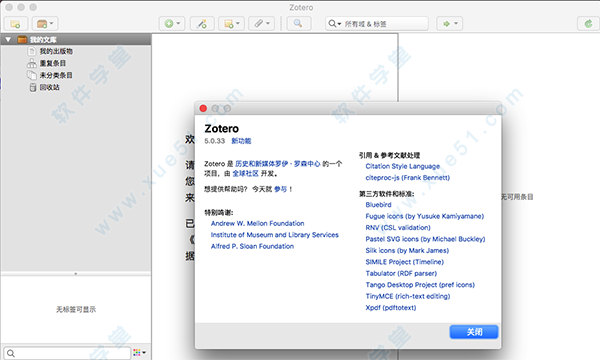Screen dimensions: 600x360
Task: Open TinyMCE (rich-text editing) link
Action: [x=408, y=296]
